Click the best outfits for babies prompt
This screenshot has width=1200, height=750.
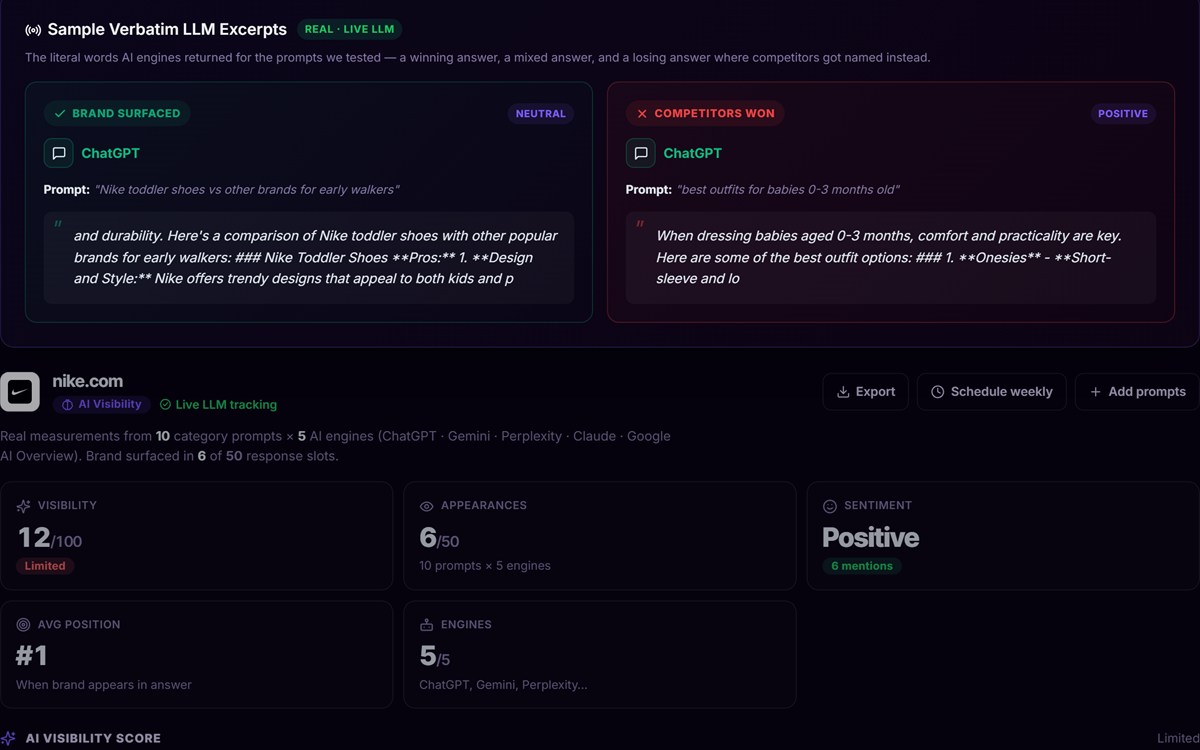[788, 190]
